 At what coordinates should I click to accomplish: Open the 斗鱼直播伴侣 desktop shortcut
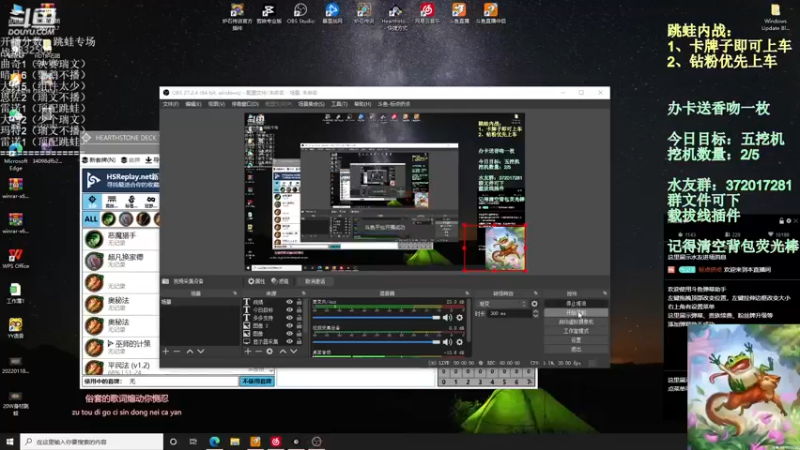(490, 14)
